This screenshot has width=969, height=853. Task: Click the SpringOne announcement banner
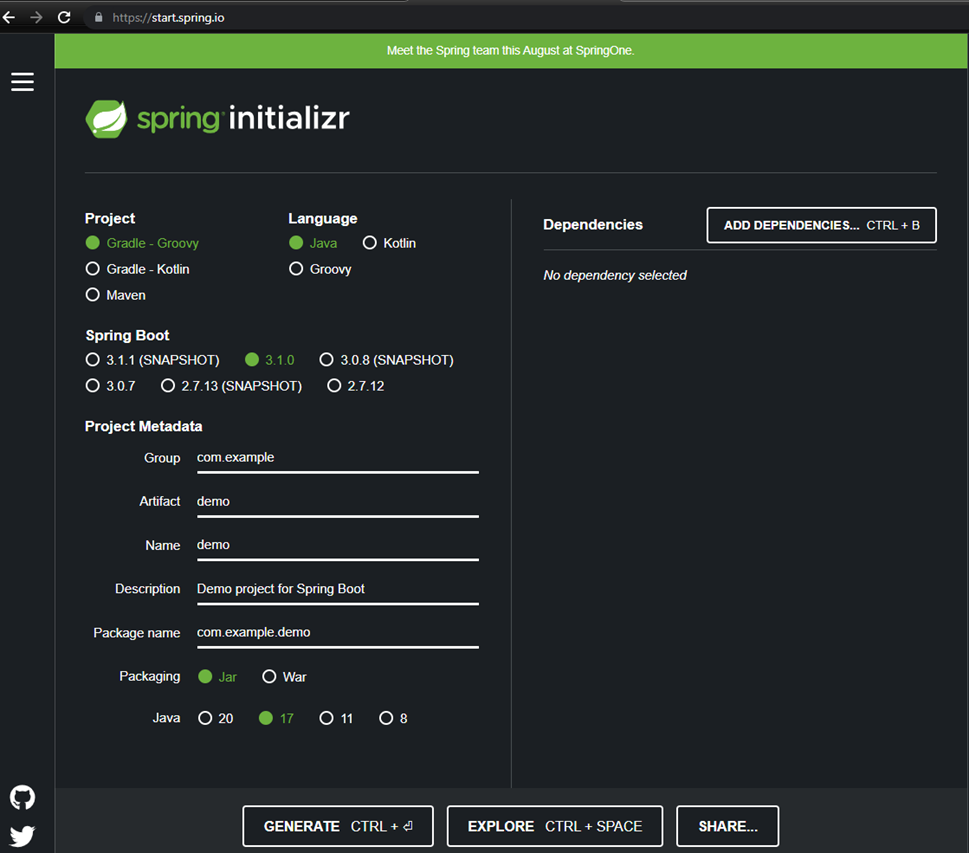pos(510,51)
